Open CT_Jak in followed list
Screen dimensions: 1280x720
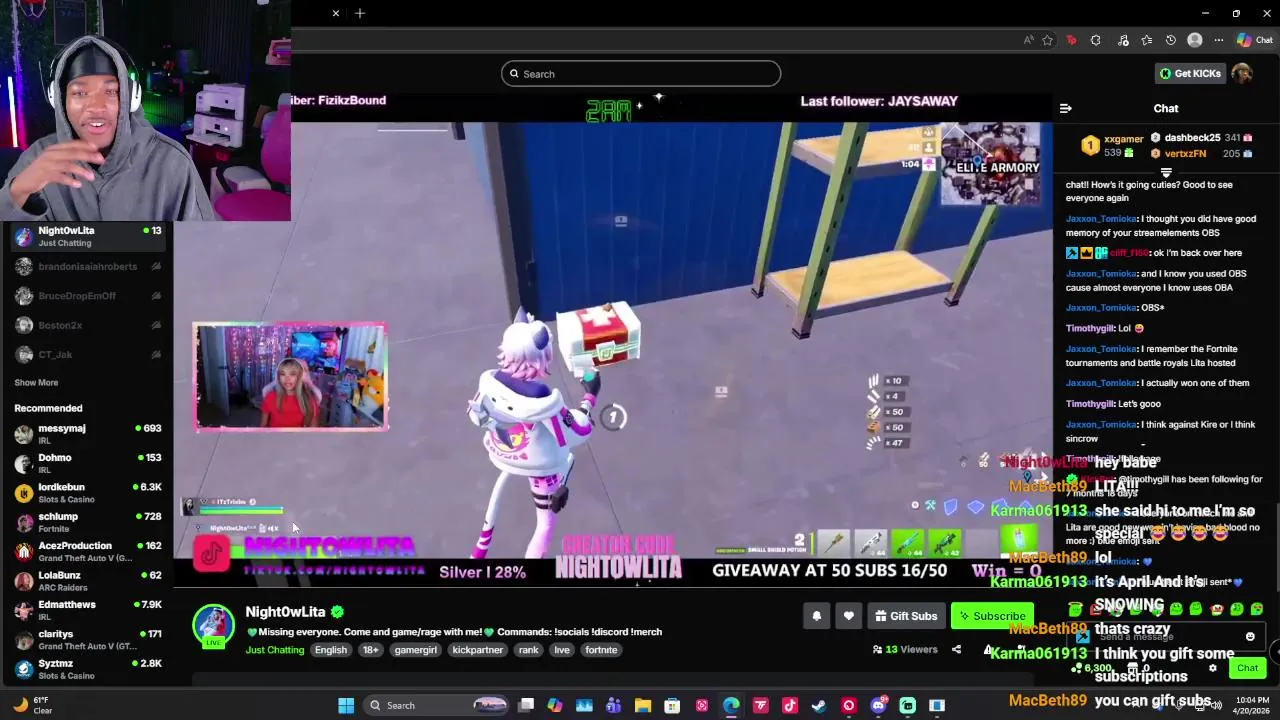click(87, 354)
